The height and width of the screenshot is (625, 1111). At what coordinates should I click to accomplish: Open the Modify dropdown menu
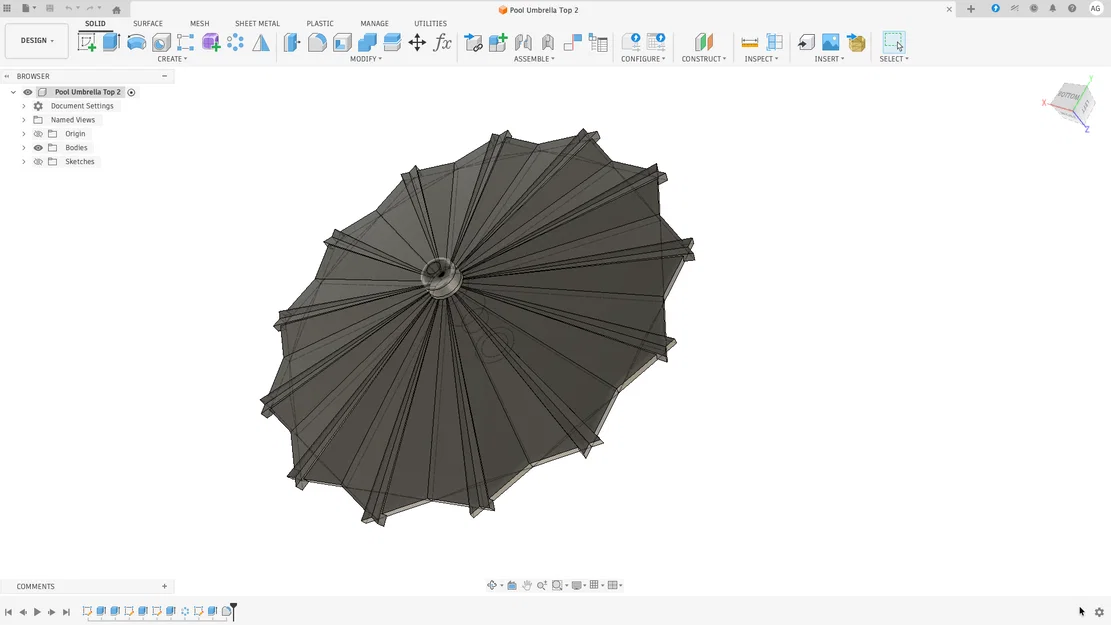pyautogui.click(x=366, y=59)
